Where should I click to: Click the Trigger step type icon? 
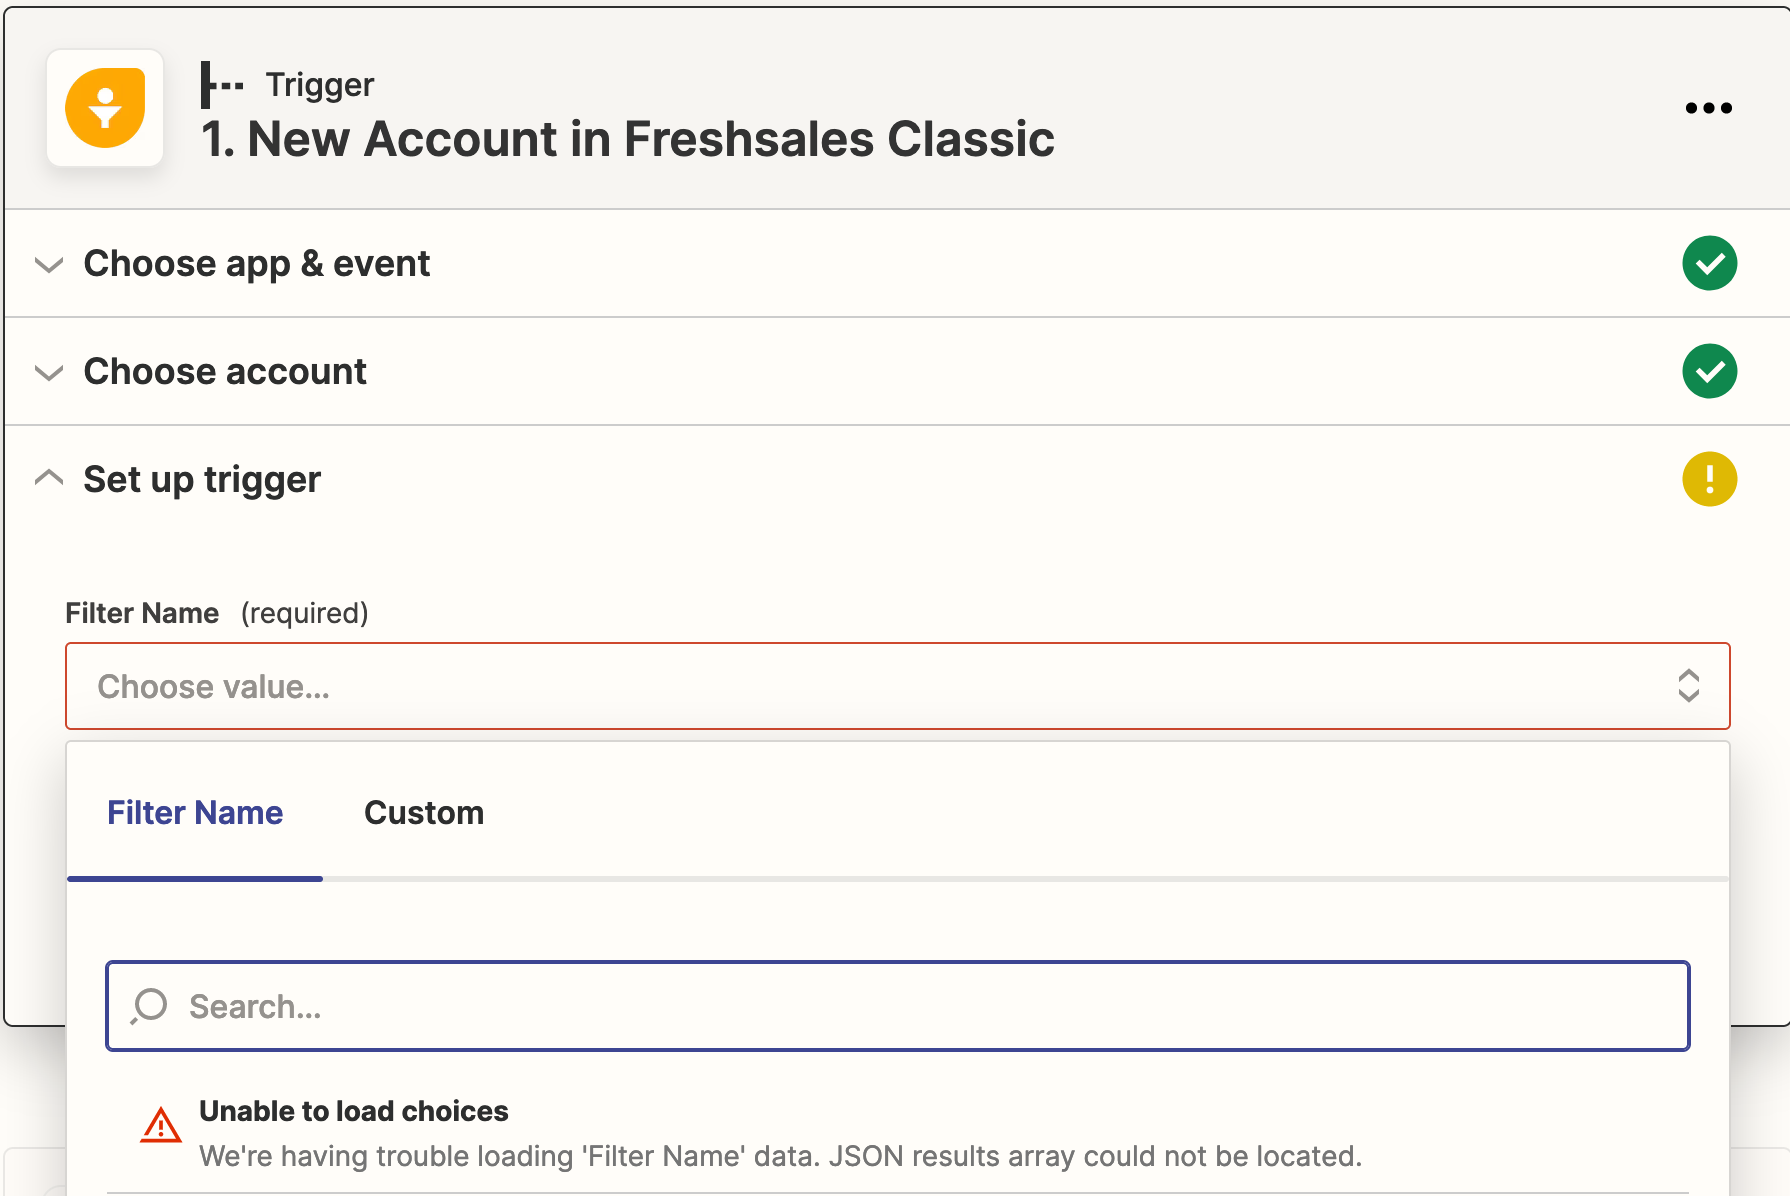tap(222, 85)
